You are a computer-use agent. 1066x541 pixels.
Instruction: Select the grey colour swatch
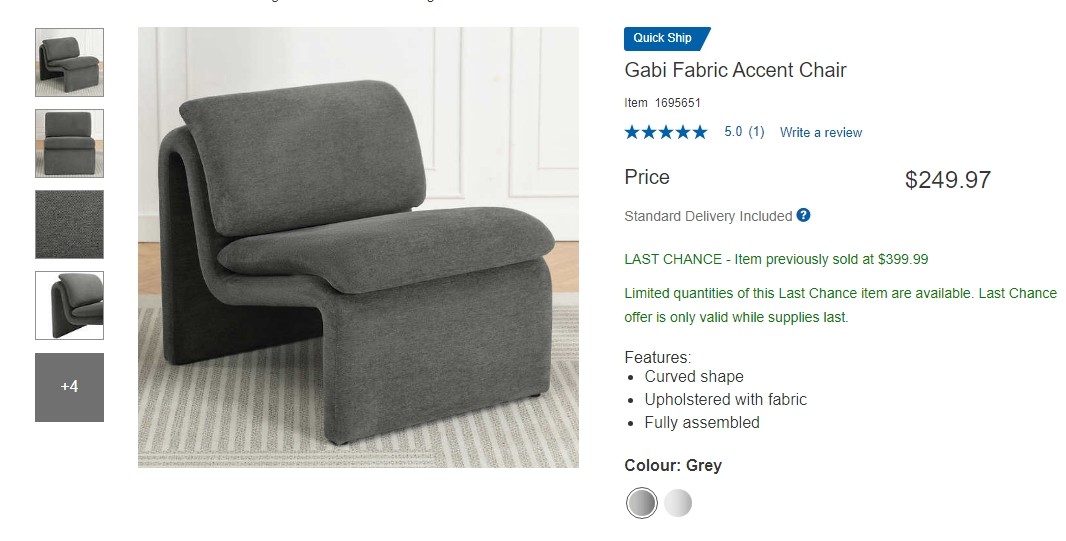pyautogui.click(x=641, y=504)
